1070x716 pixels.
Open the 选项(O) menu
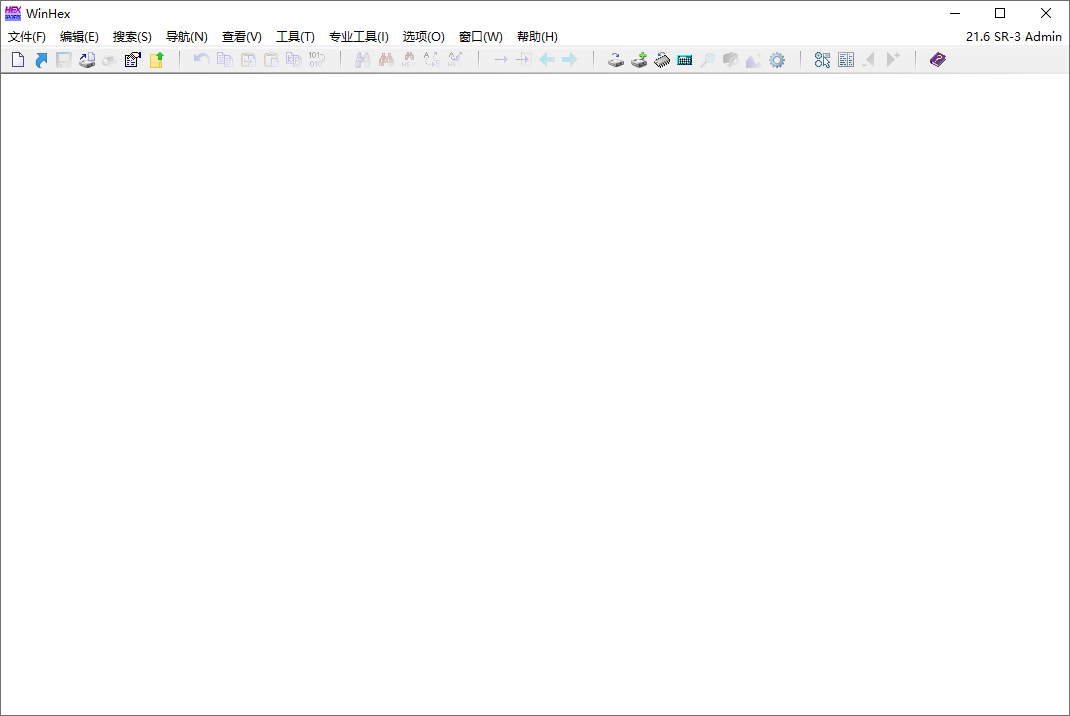tap(423, 36)
